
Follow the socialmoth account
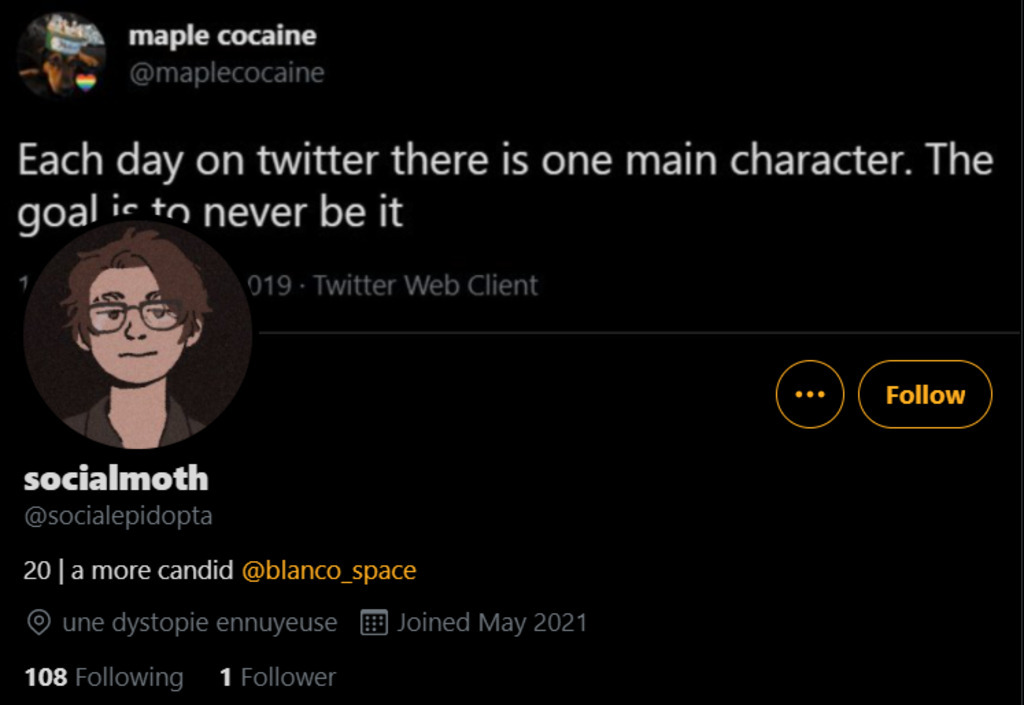pos(925,394)
